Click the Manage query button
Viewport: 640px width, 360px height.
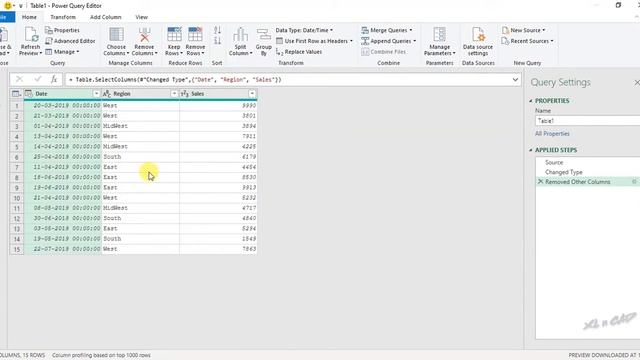click(x=62, y=52)
